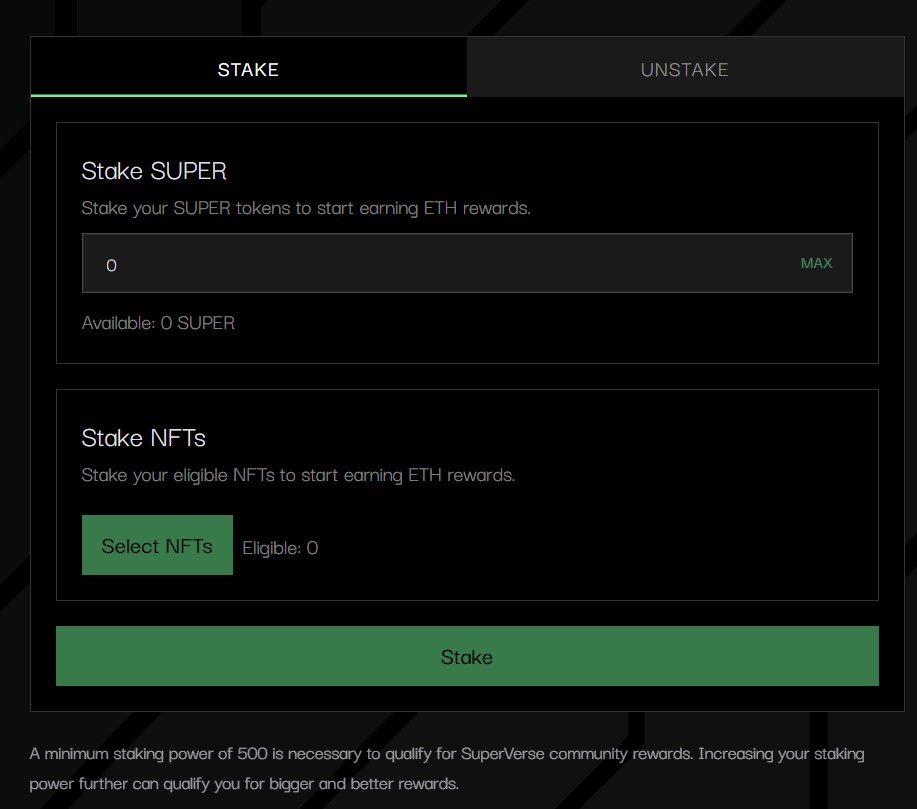Viewport: 917px width, 809px height.
Task: Click the Stake NFTs heading
Action: point(143,438)
